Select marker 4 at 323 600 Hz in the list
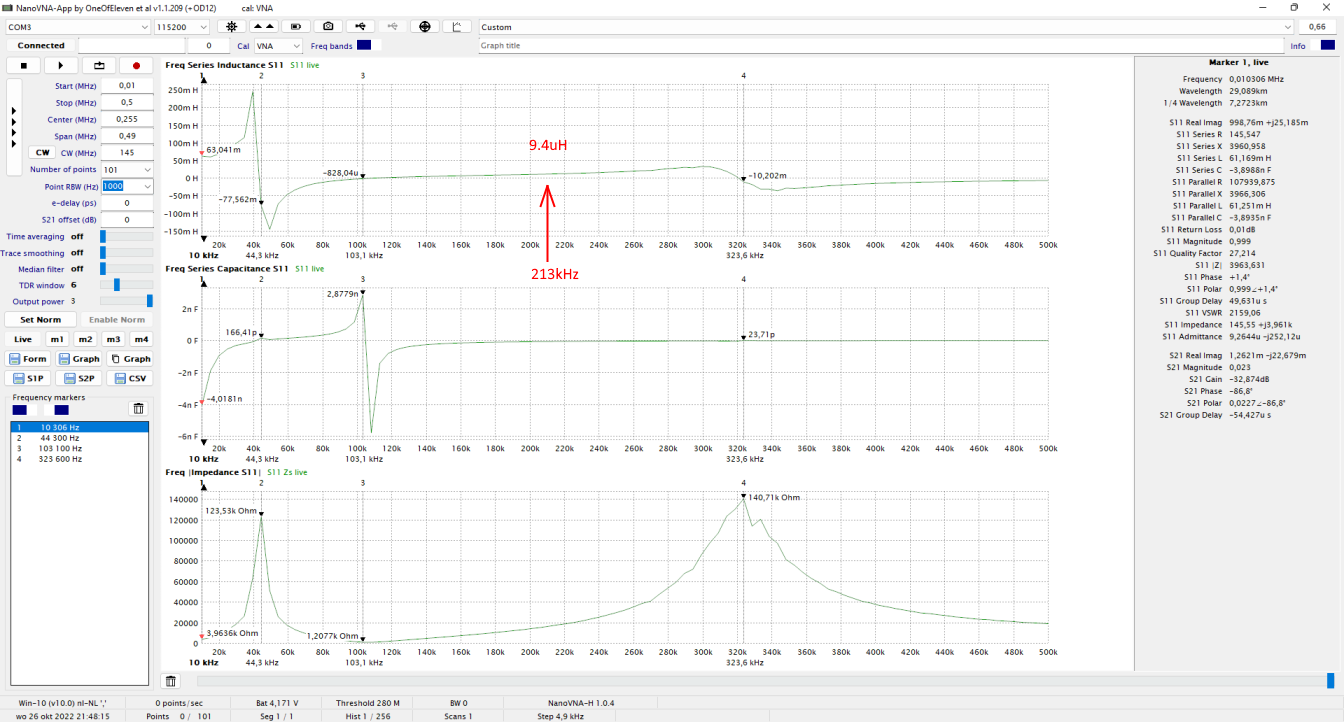Image resolution: width=1344 pixels, height=722 pixels. [x=79, y=459]
